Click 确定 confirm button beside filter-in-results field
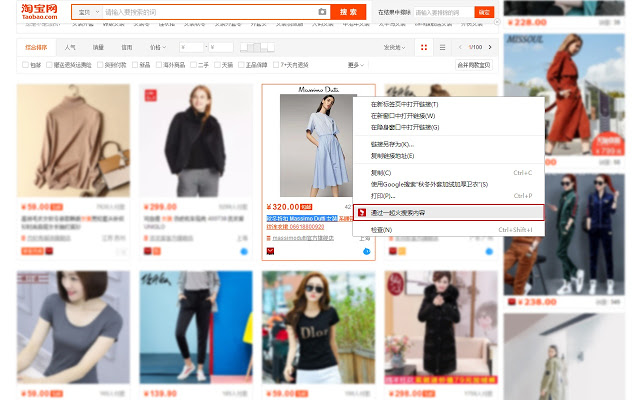The image size is (640, 400). (484, 12)
